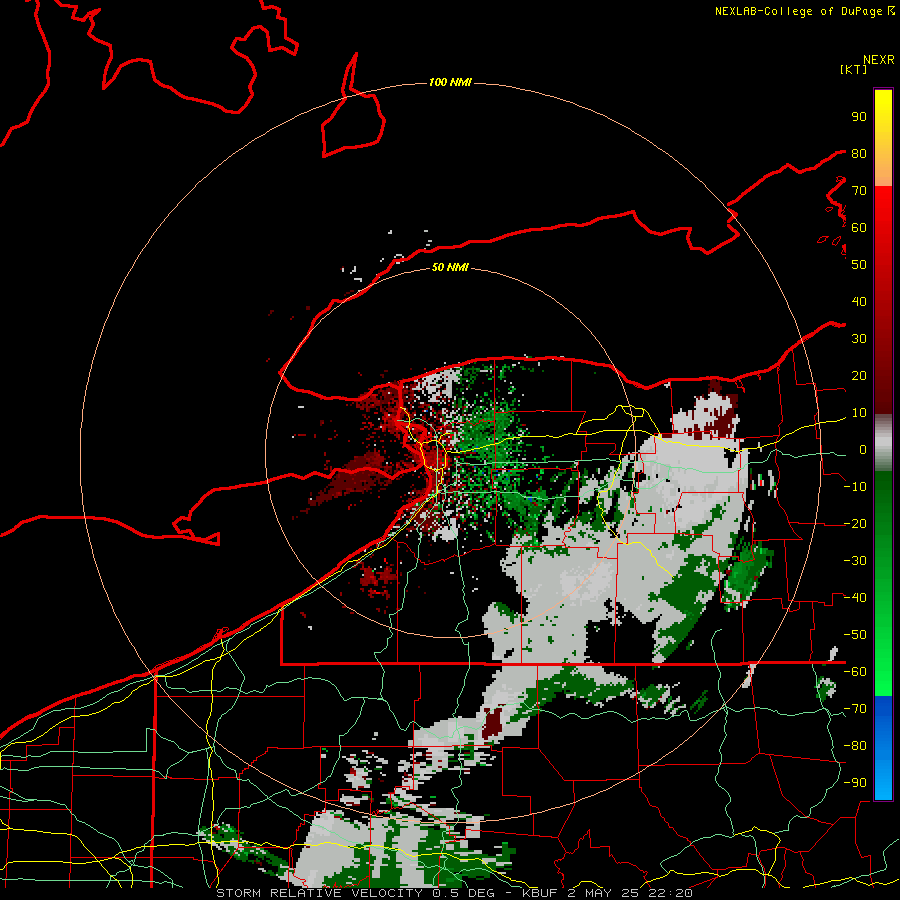Click the -60 value on the velocity scale
Viewport: 900px width, 900px height.
click(x=855, y=672)
